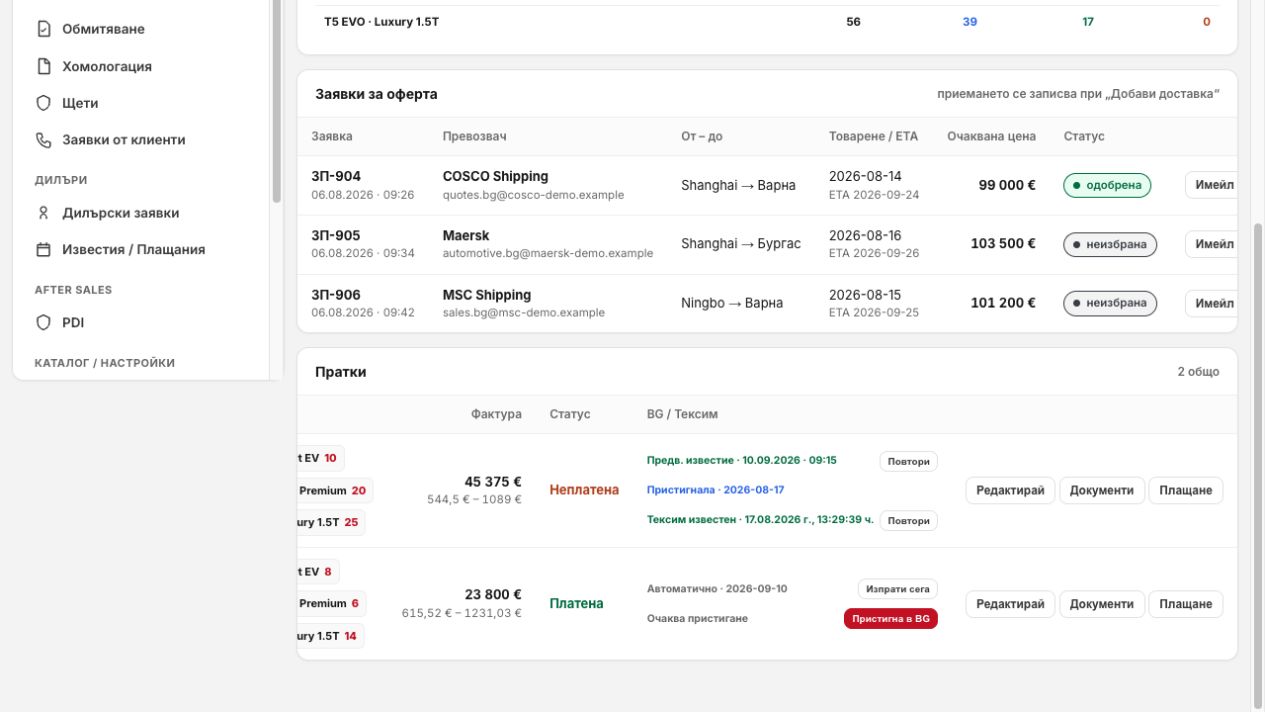Click Повтори next to Тексим известен
Image resolution: width=1265 pixels, height=712 pixels.
coord(909,521)
